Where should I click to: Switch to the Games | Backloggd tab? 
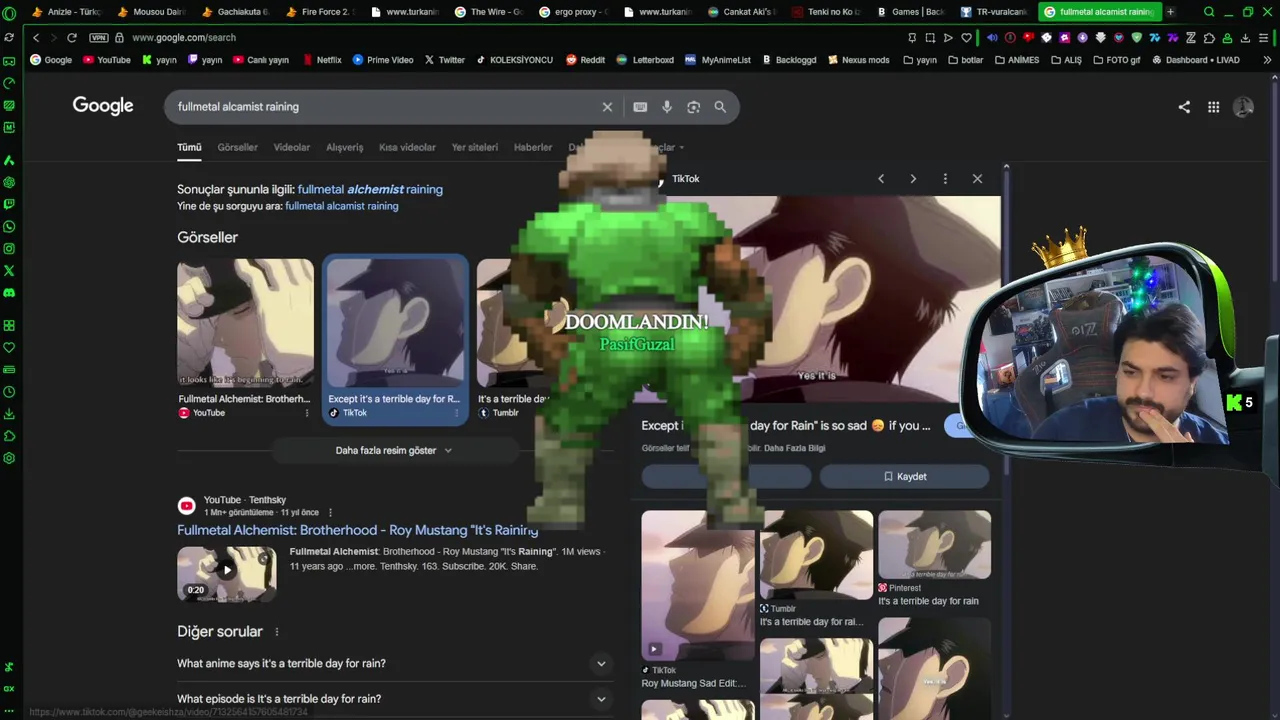[910, 12]
